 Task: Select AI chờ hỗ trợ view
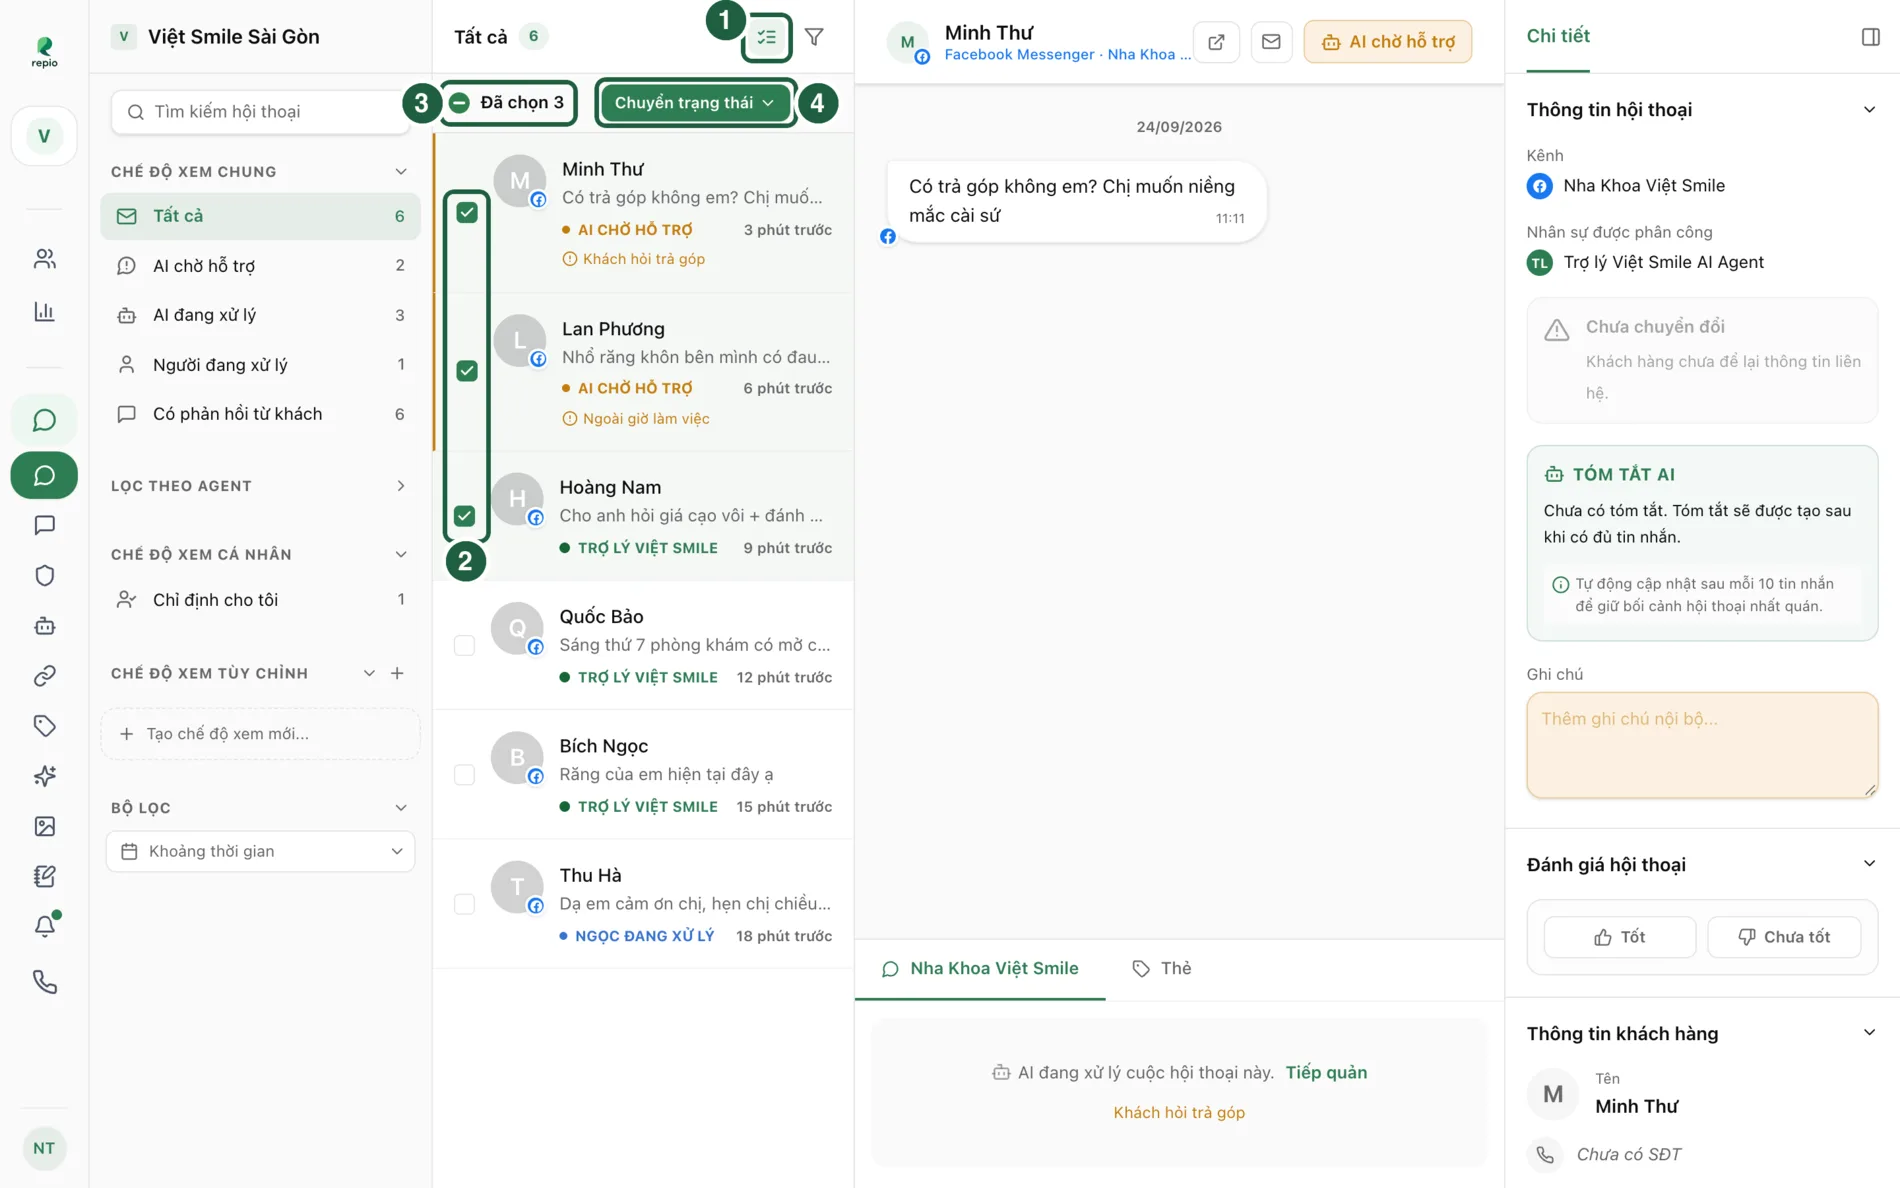[260, 266]
